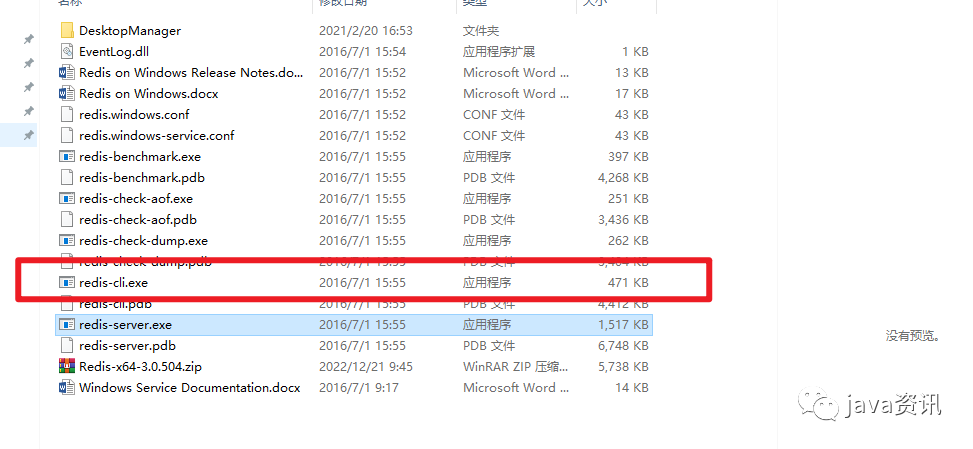Screen dimensions: 973x449
Task: Click the EventLog.dll file icon
Action: tap(67, 51)
